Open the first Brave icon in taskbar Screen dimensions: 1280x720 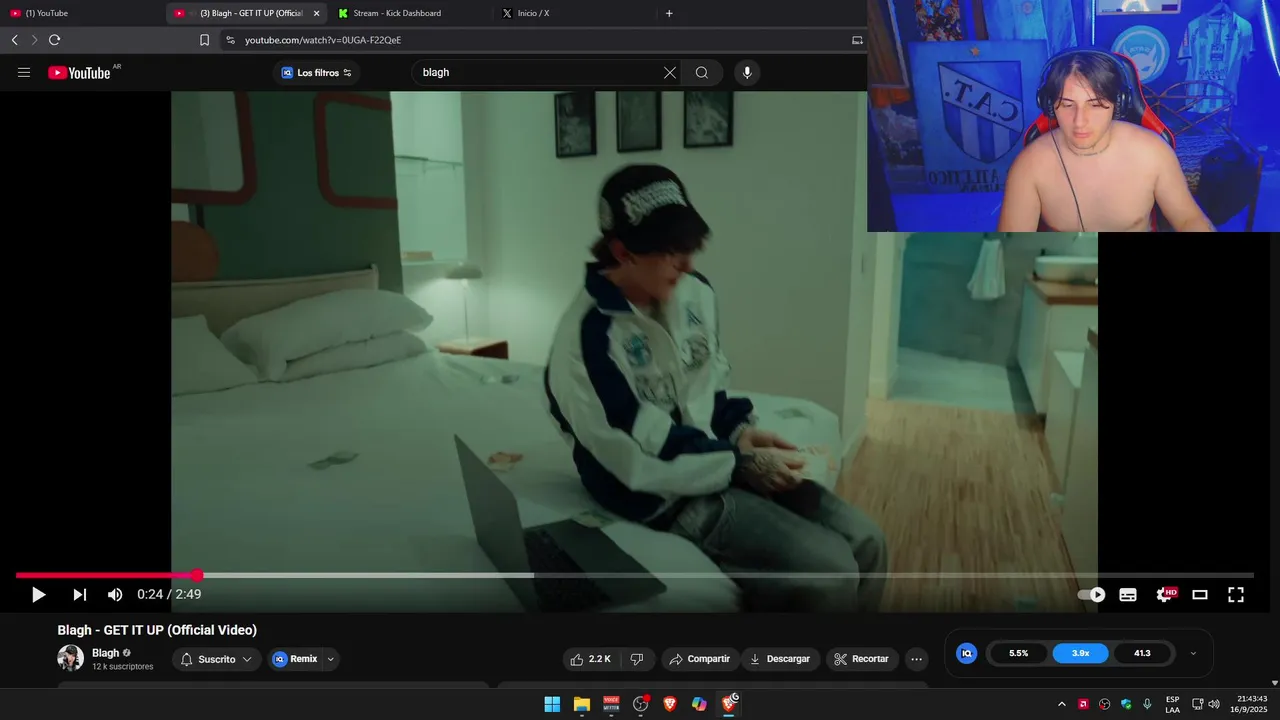670,704
